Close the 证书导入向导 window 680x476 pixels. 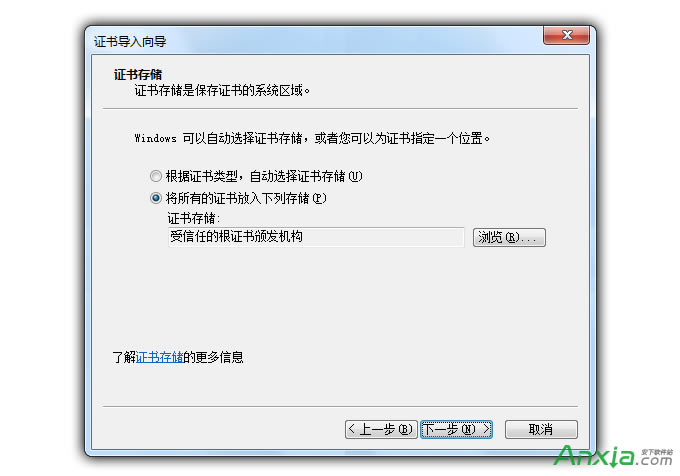pyautogui.click(x=566, y=35)
